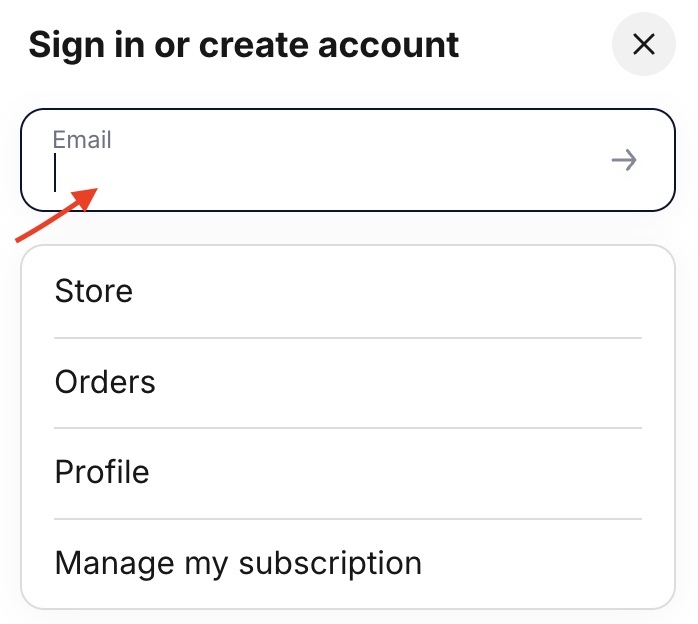Open the Store menu item
The image size is (698, 624).
tap(348, 292)
